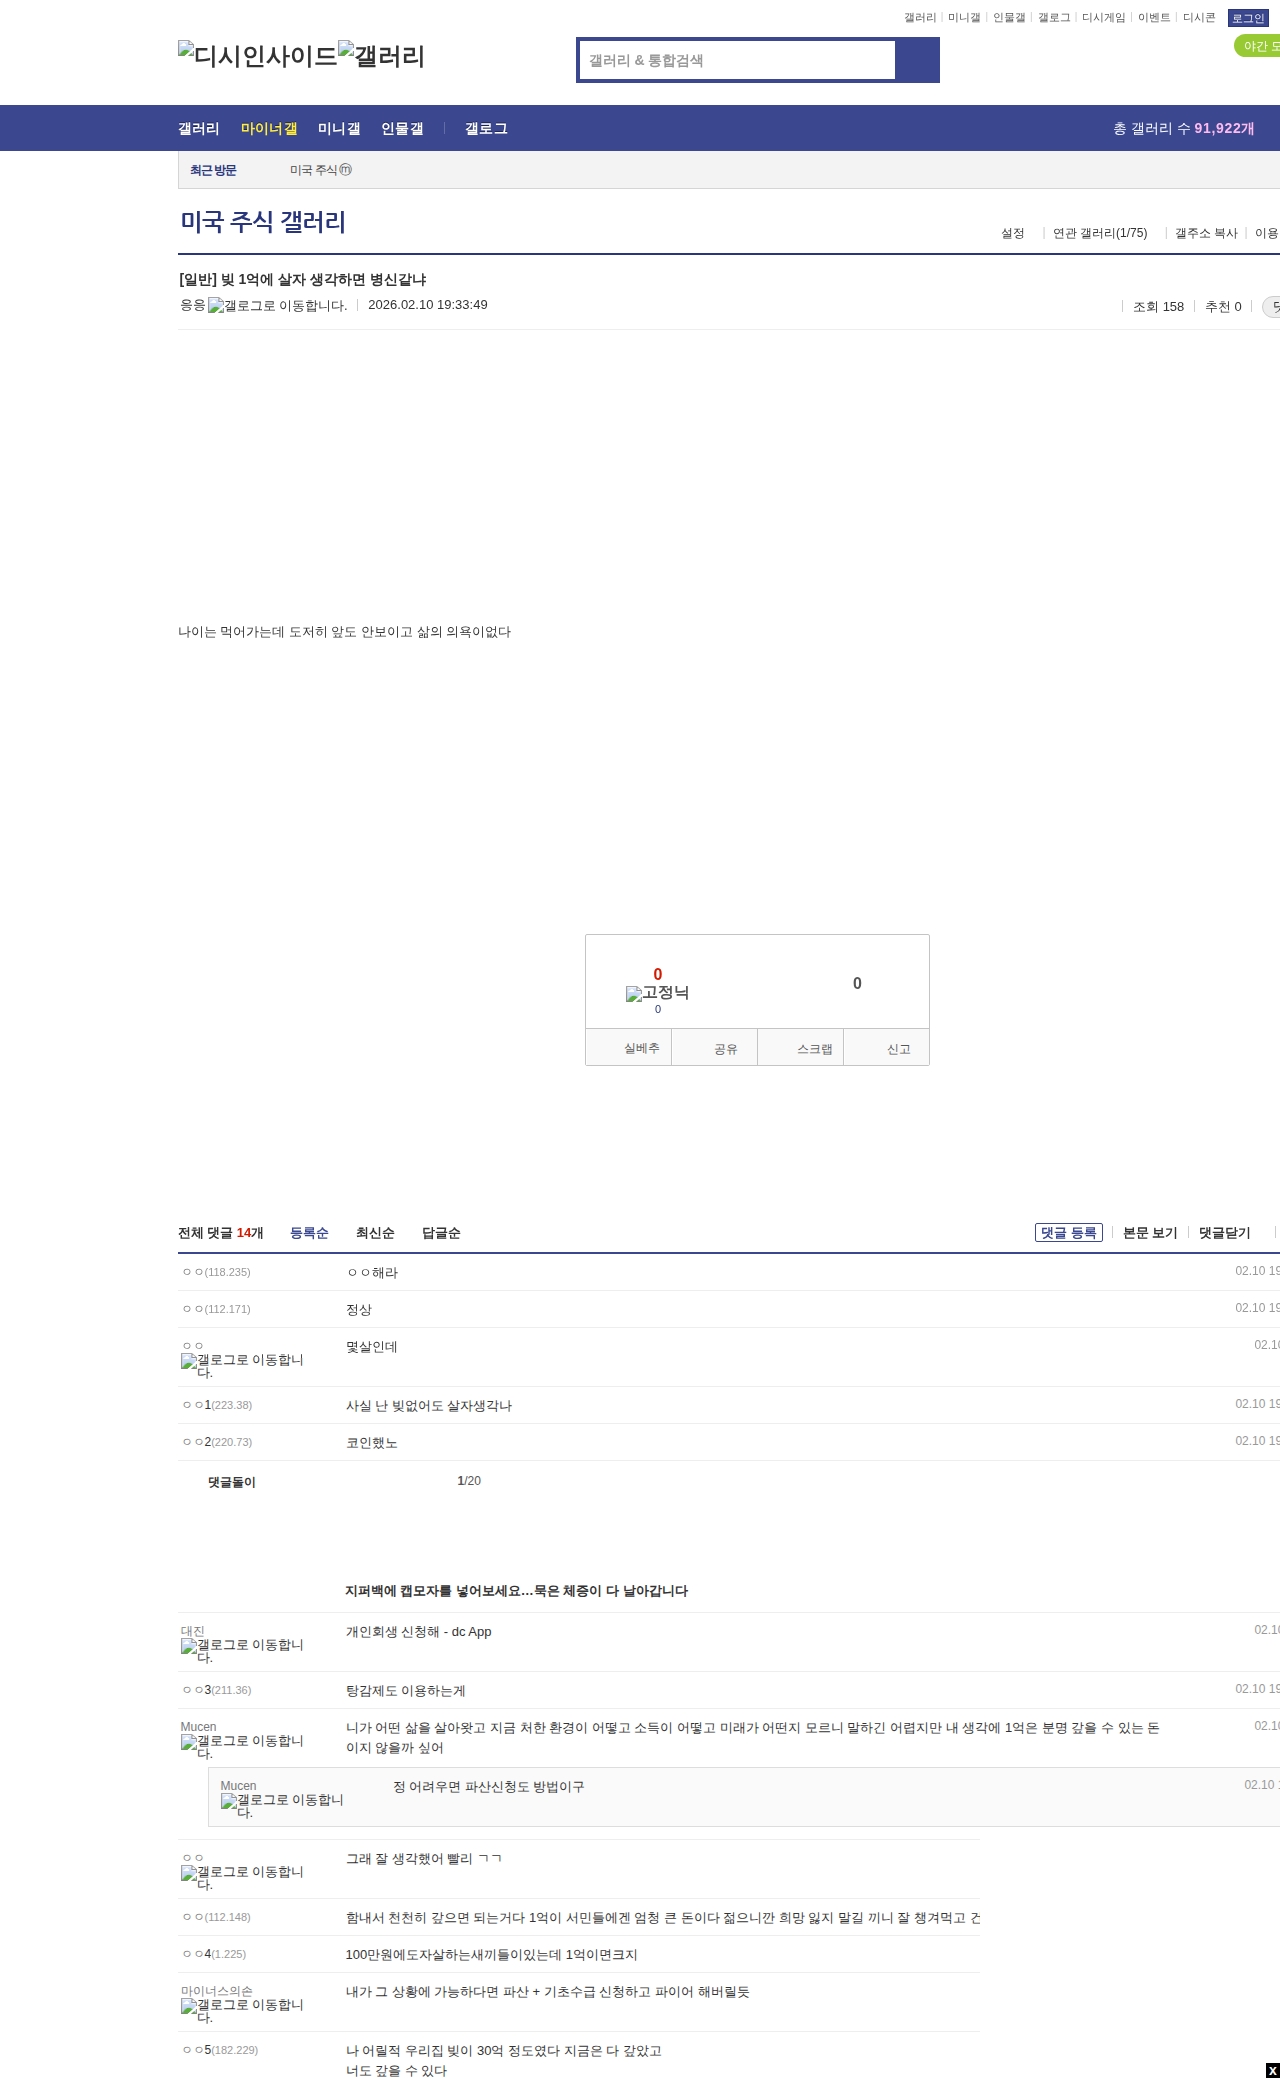
Task: Close the overlay with the X icon
Action: pos(1272,2070)
